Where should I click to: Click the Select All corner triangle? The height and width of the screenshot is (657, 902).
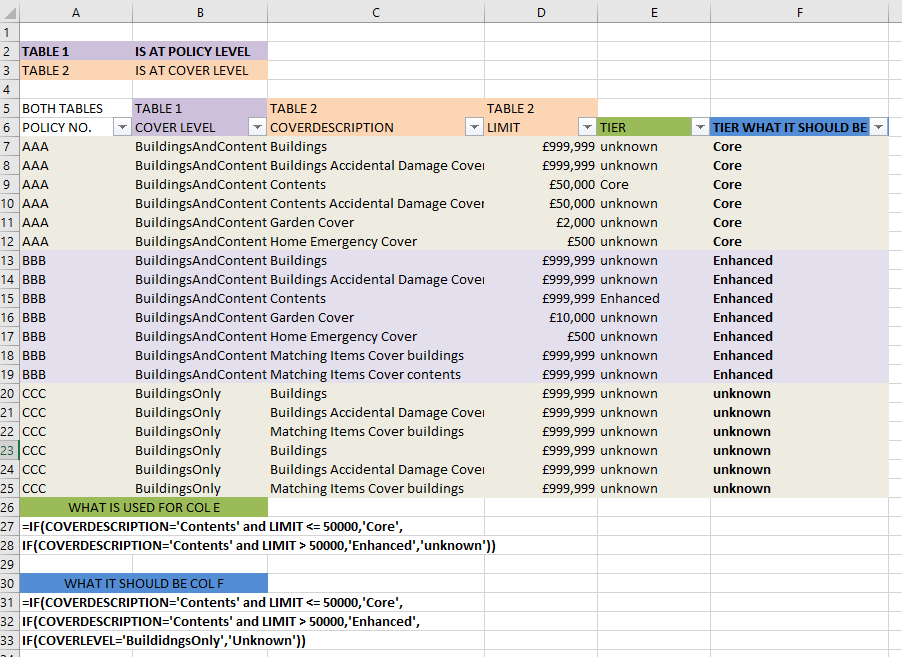click(x=9, y=12)
